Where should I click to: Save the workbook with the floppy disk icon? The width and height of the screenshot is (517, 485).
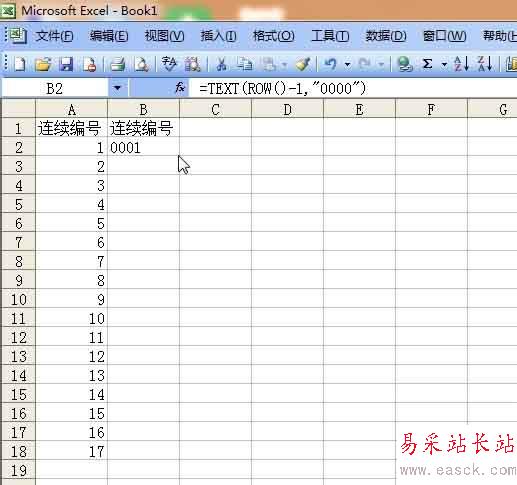coord(66,64)
